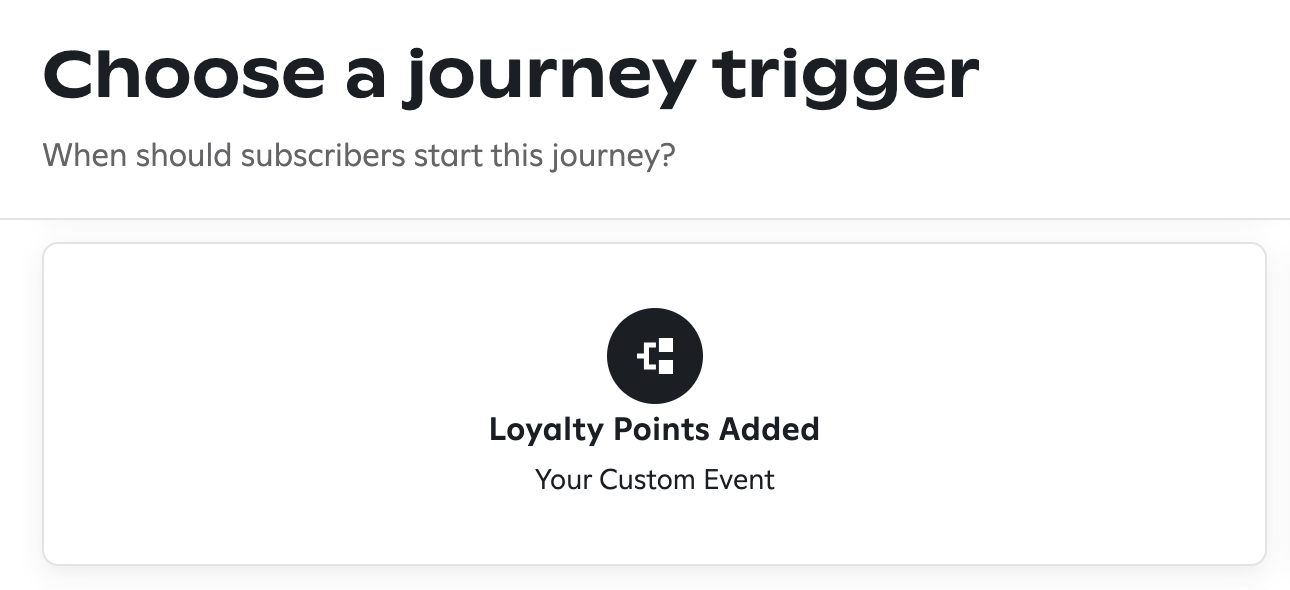Select the trigger card's empty left area
Viewport: 1290px width, 590px height.
(250, 404)
